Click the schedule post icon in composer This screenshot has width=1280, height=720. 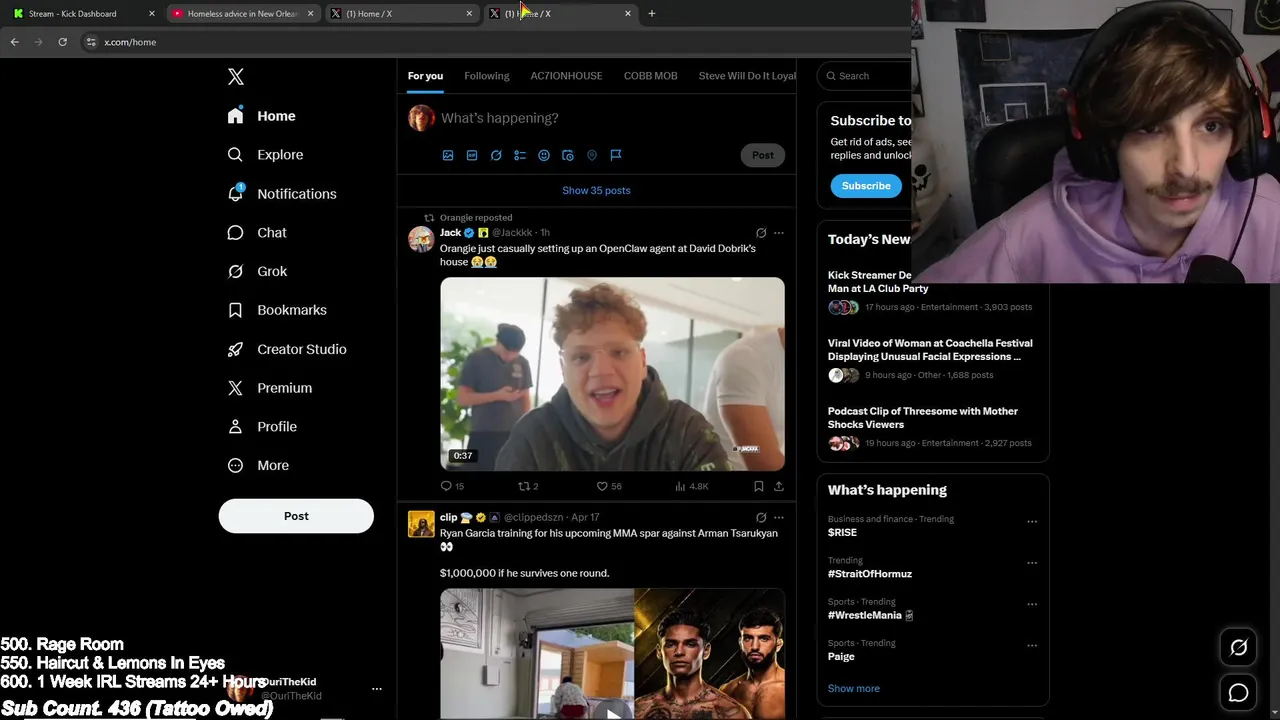(568, 155)
